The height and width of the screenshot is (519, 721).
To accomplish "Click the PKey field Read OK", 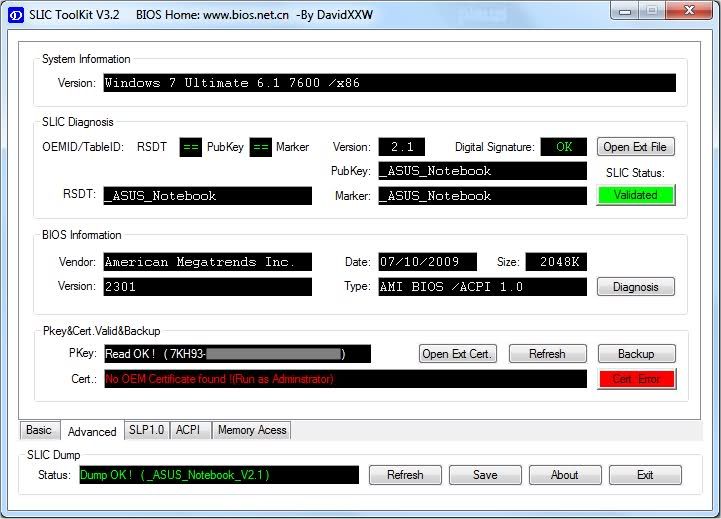I will 237,354.
